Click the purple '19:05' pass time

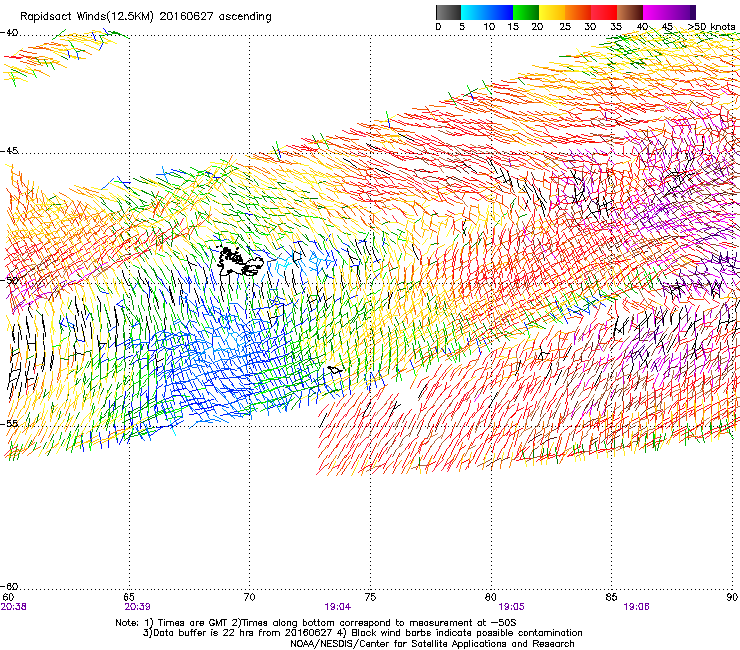[x=512, y=607]
